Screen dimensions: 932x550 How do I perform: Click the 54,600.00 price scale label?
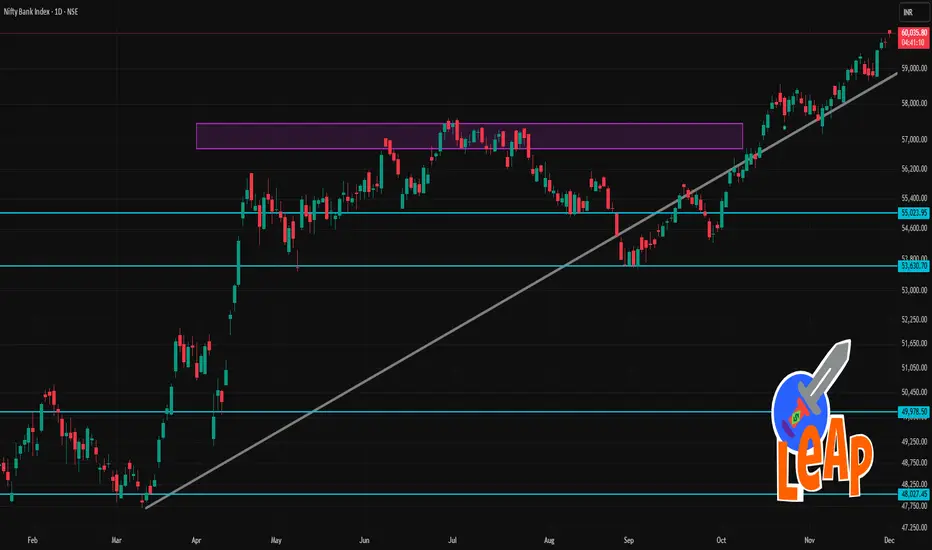(914, 228)
